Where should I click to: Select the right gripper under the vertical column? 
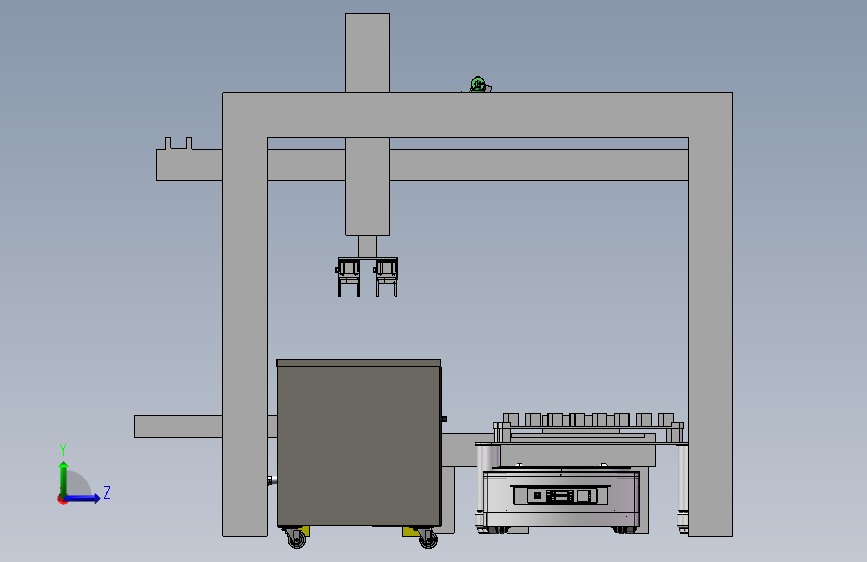click(x=386, y=277)
